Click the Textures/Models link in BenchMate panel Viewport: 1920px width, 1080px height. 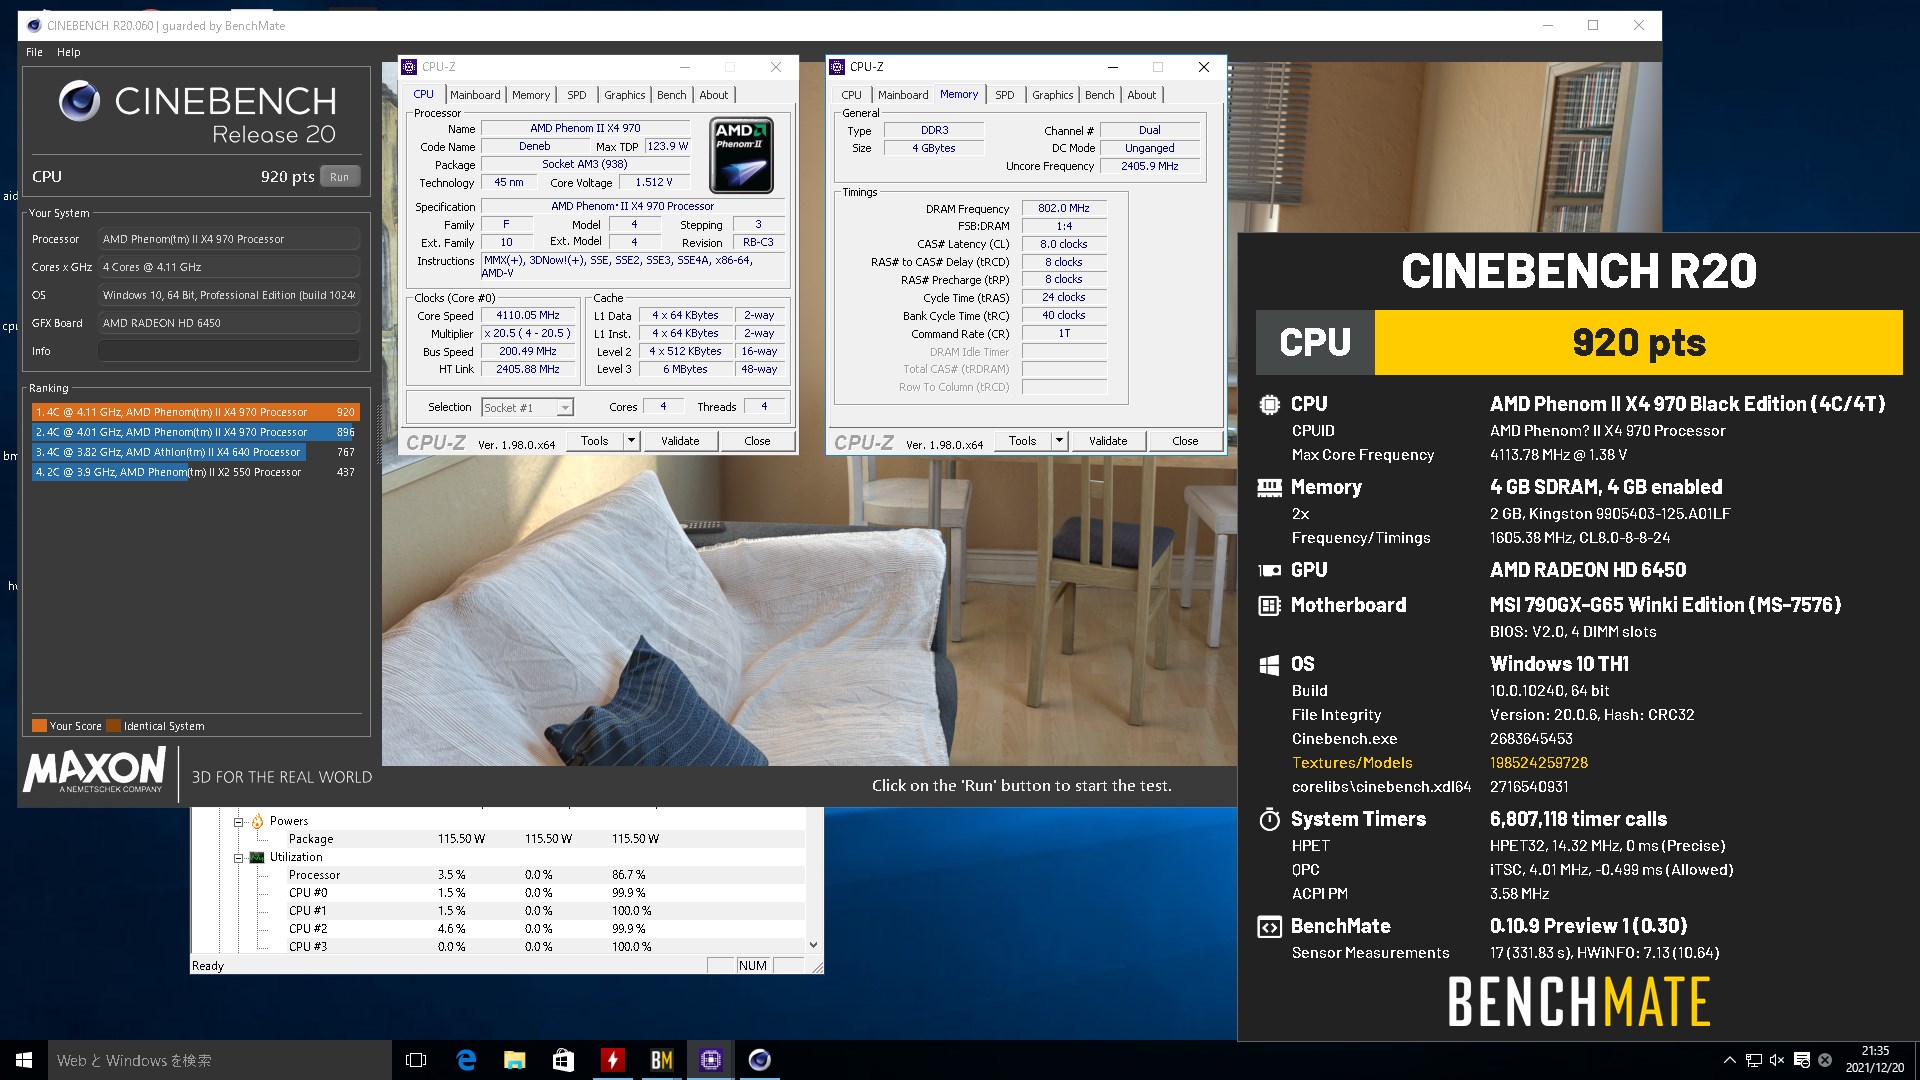tap(1352, 763)
